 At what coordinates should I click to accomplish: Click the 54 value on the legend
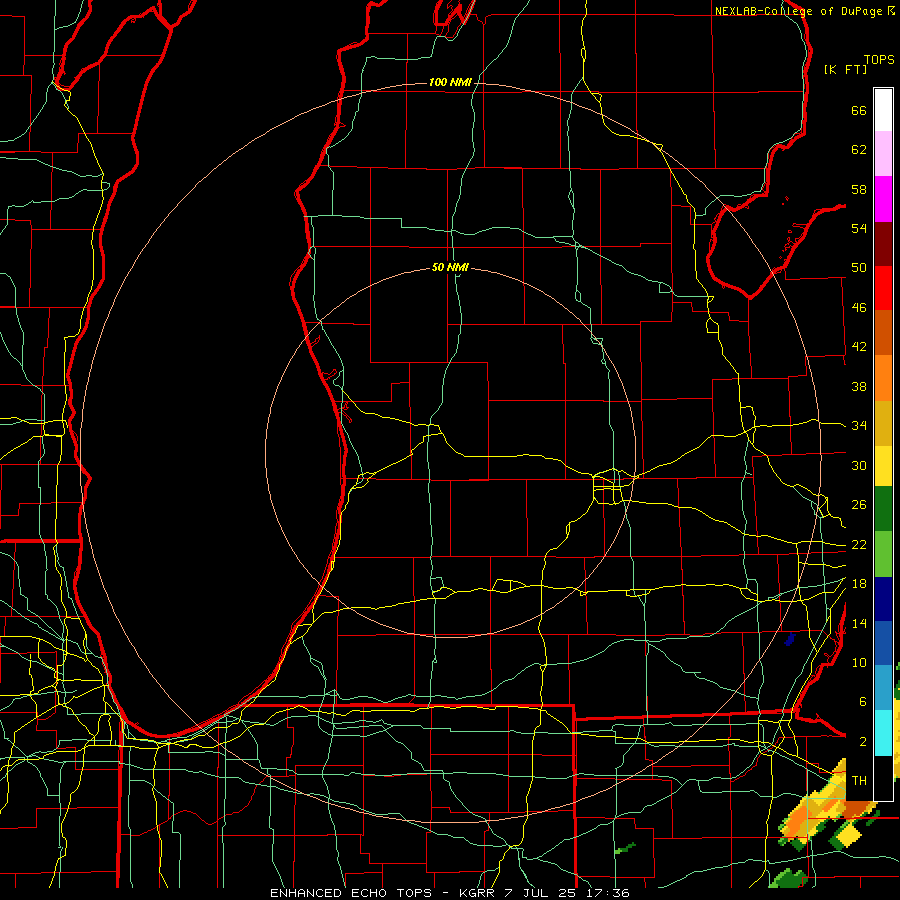(x=859, y=228)
